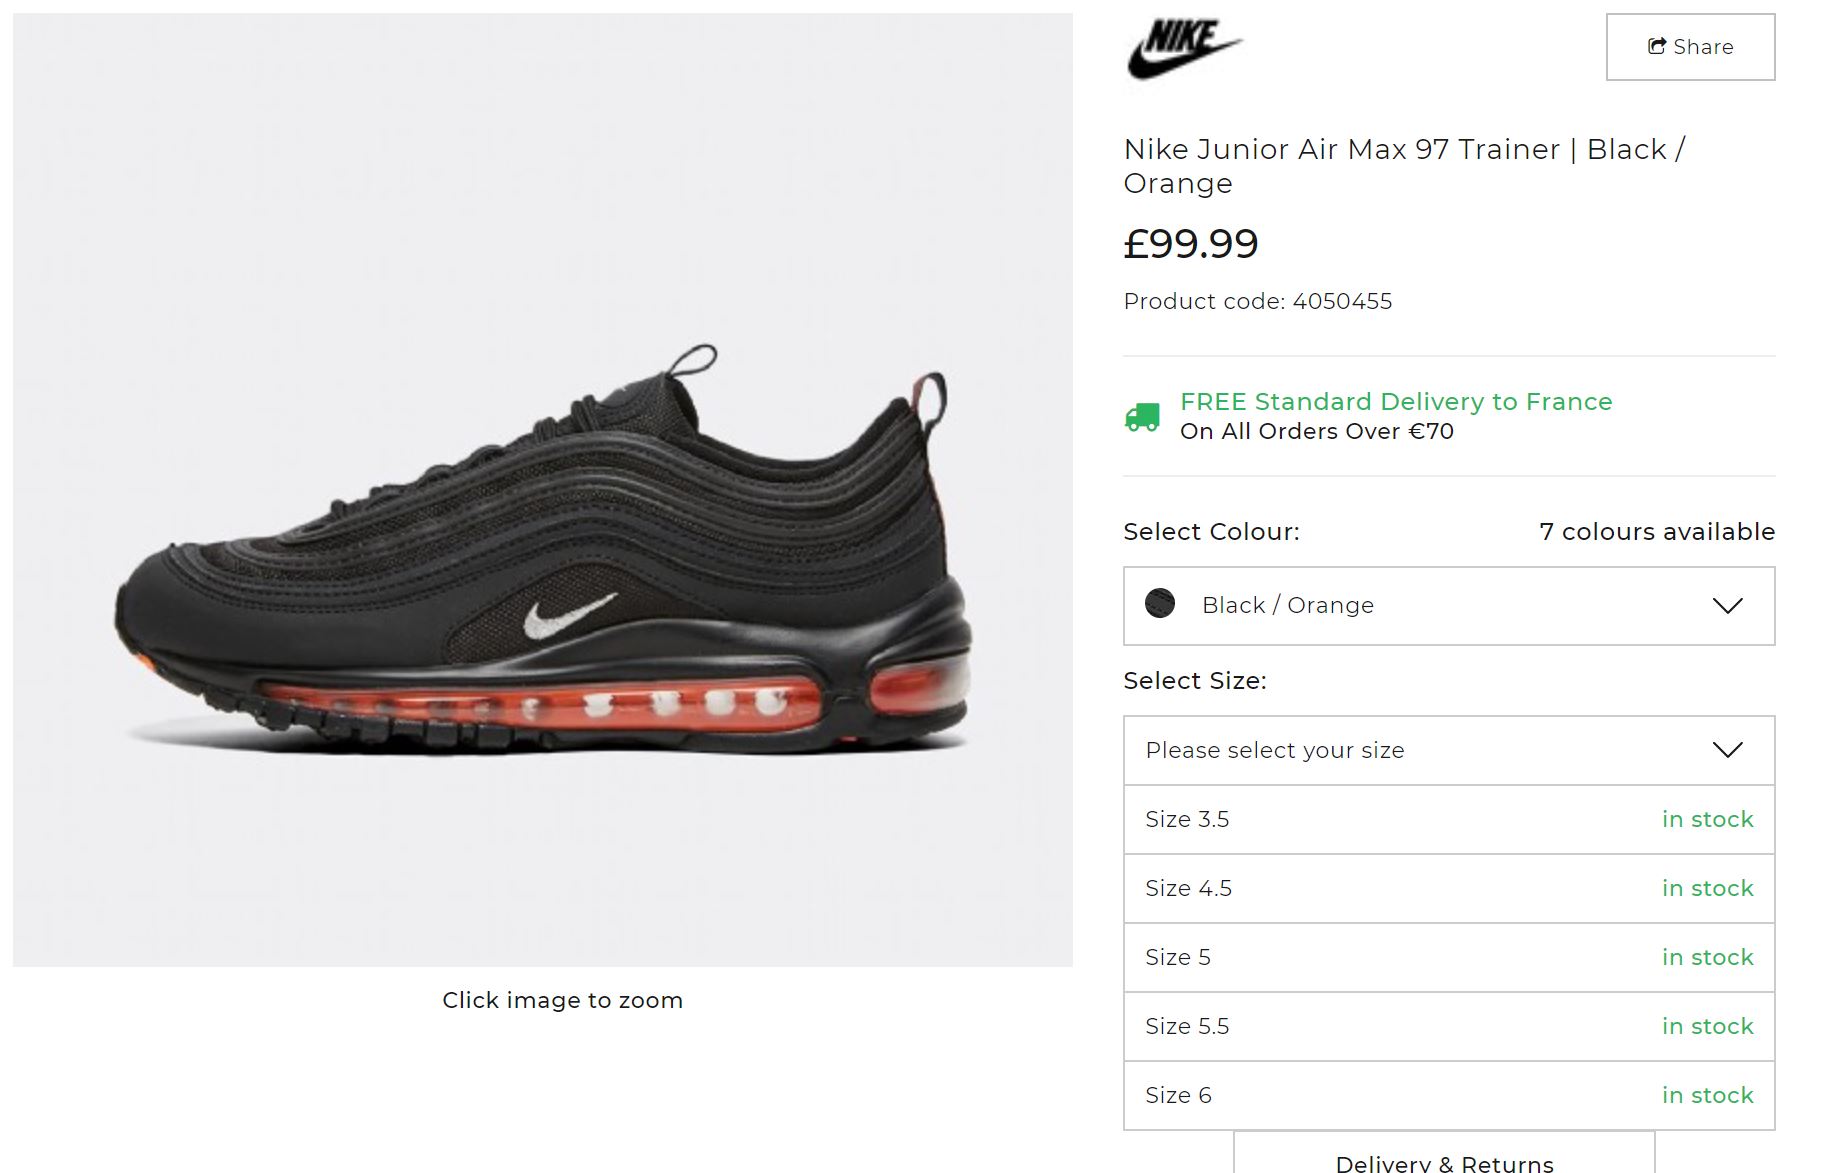Expand the colour dropdown chevron
1832x1173 pixels.
(x=1727, y=606)
